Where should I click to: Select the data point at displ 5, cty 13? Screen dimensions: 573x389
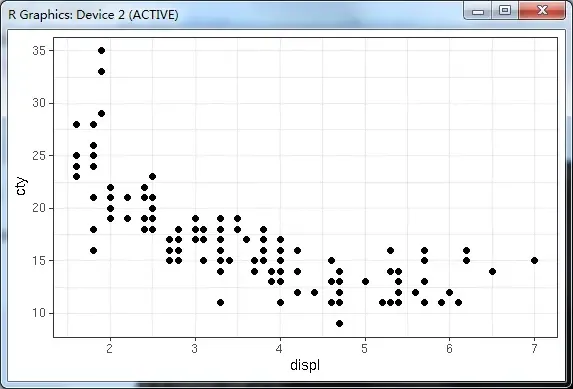(365, 282)
